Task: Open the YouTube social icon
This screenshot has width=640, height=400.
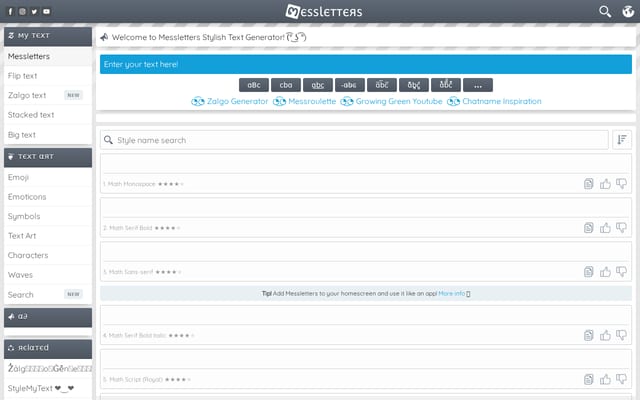Action: (47, 11)
